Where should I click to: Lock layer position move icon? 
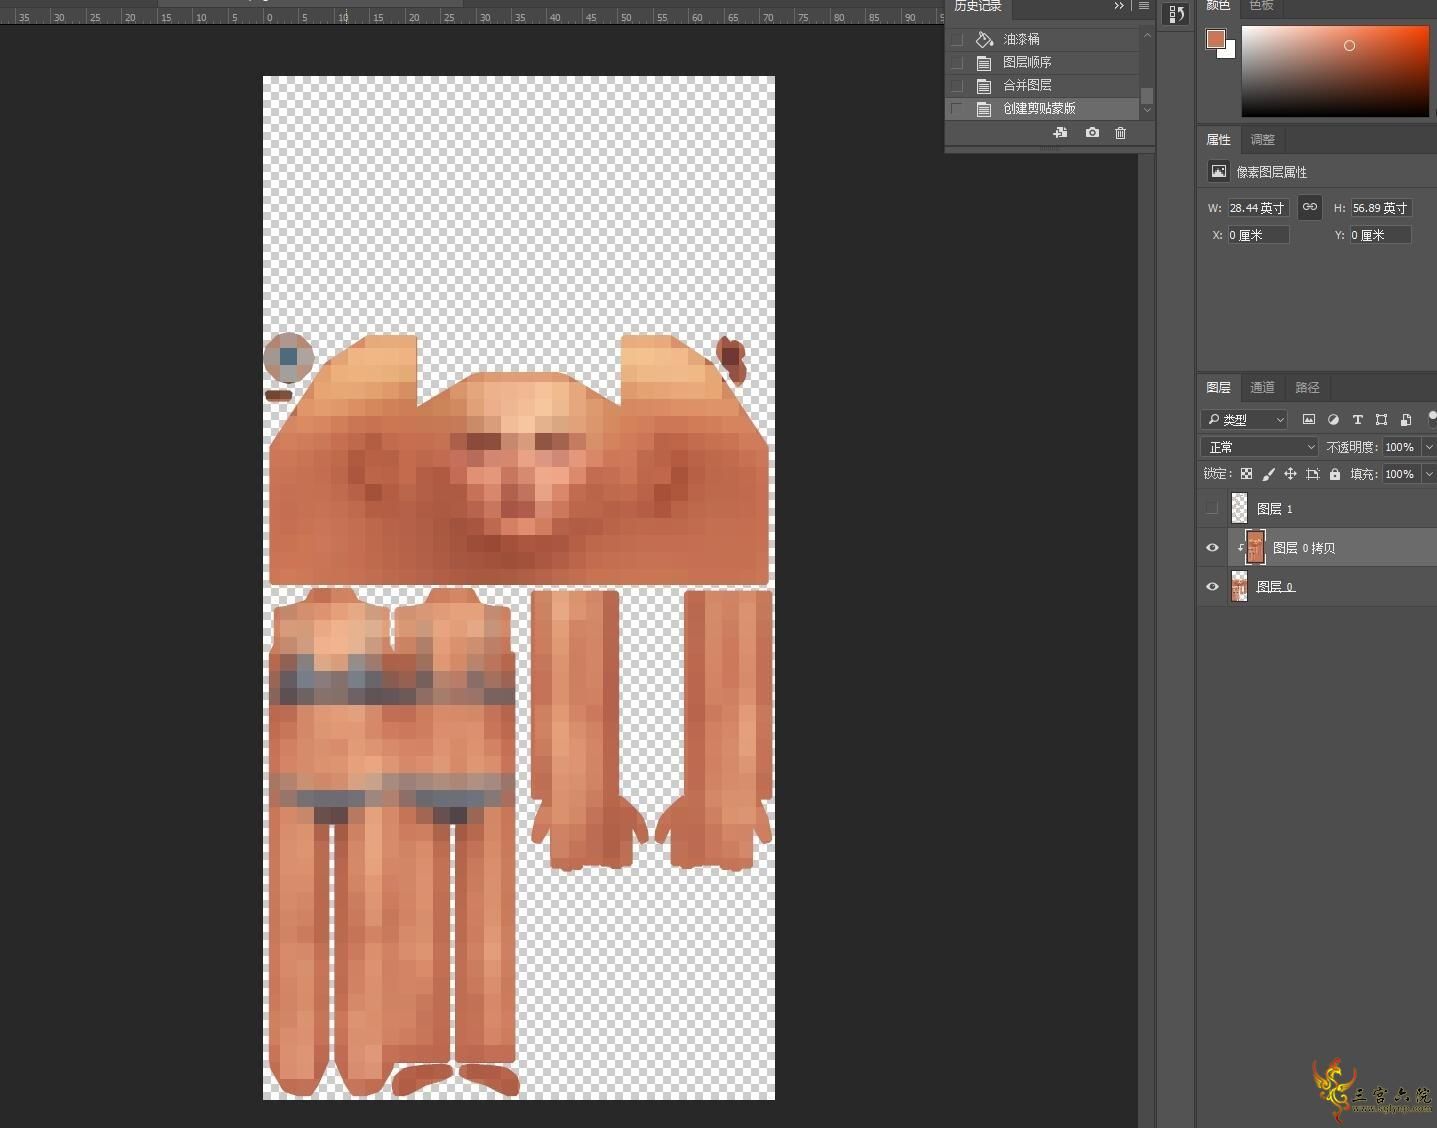click(x=1290, y=474)
